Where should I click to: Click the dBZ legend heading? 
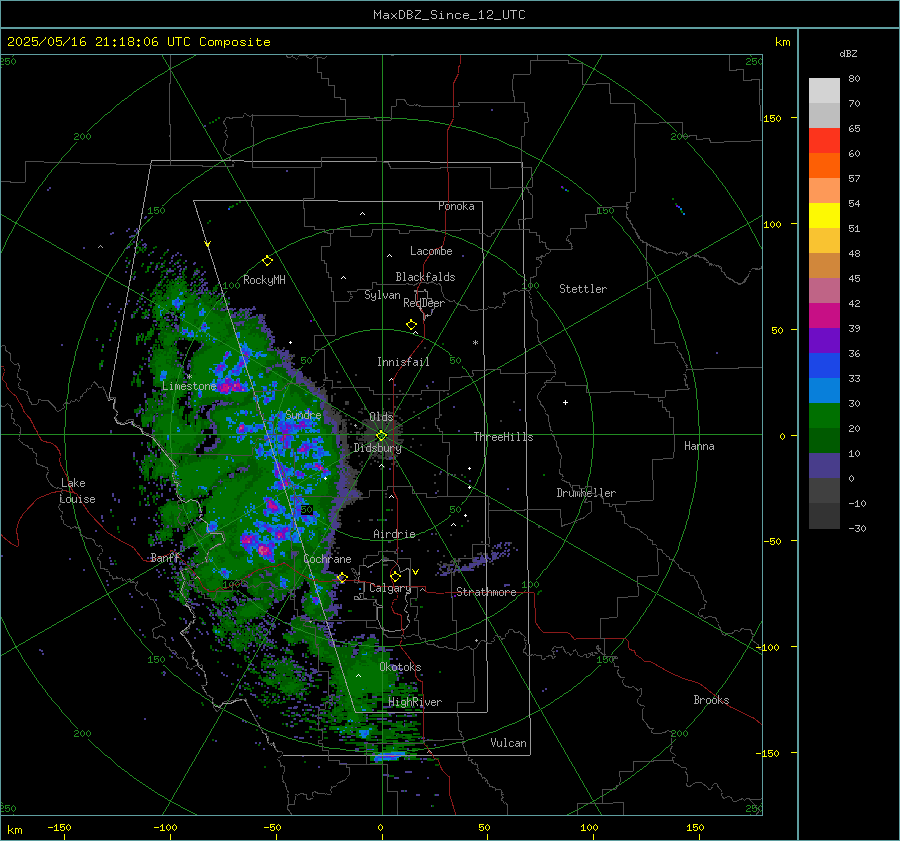[848, 54]
